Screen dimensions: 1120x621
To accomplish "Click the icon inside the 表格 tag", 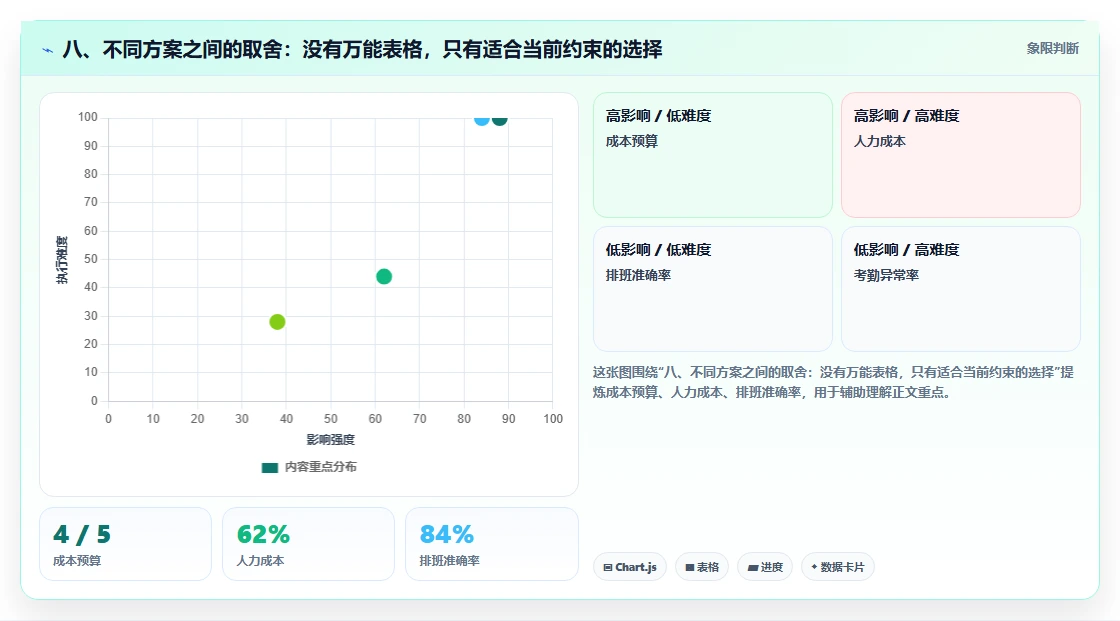I will [x=690, y=567].
